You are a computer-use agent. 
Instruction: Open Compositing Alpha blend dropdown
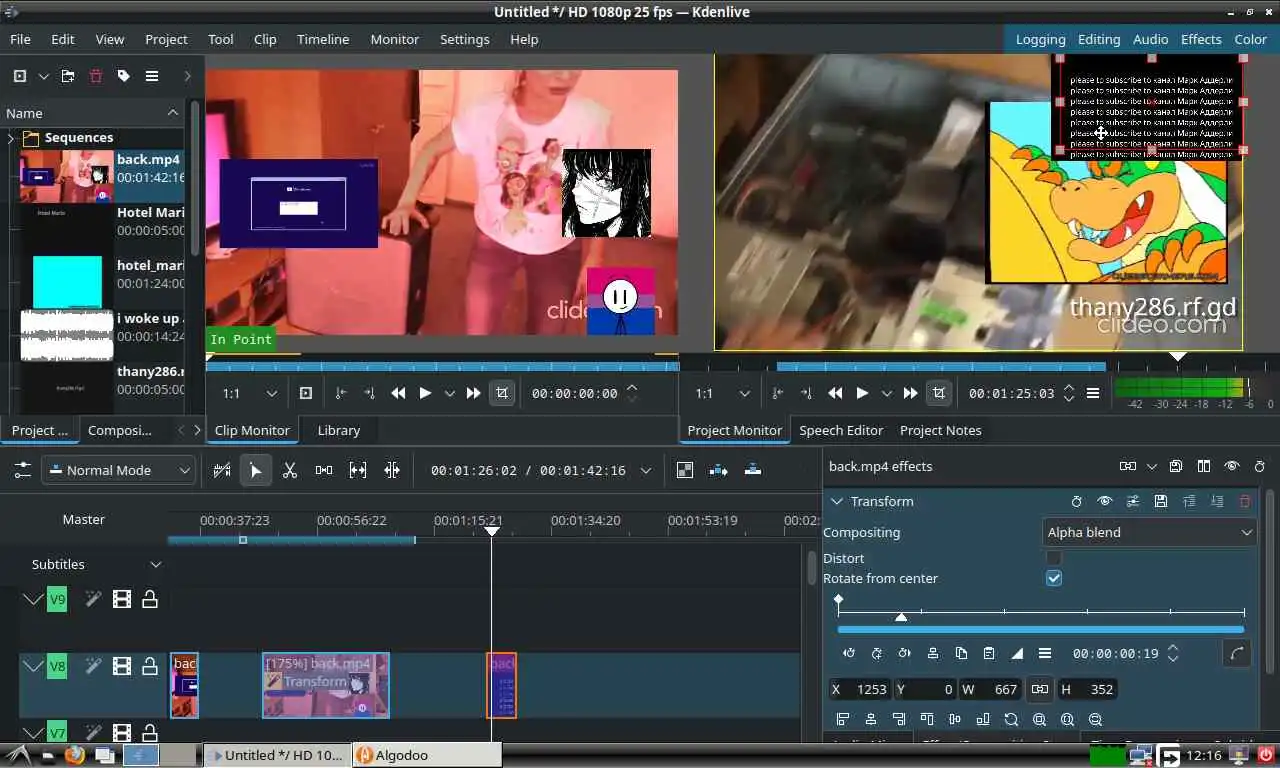tap(1149, 532)
